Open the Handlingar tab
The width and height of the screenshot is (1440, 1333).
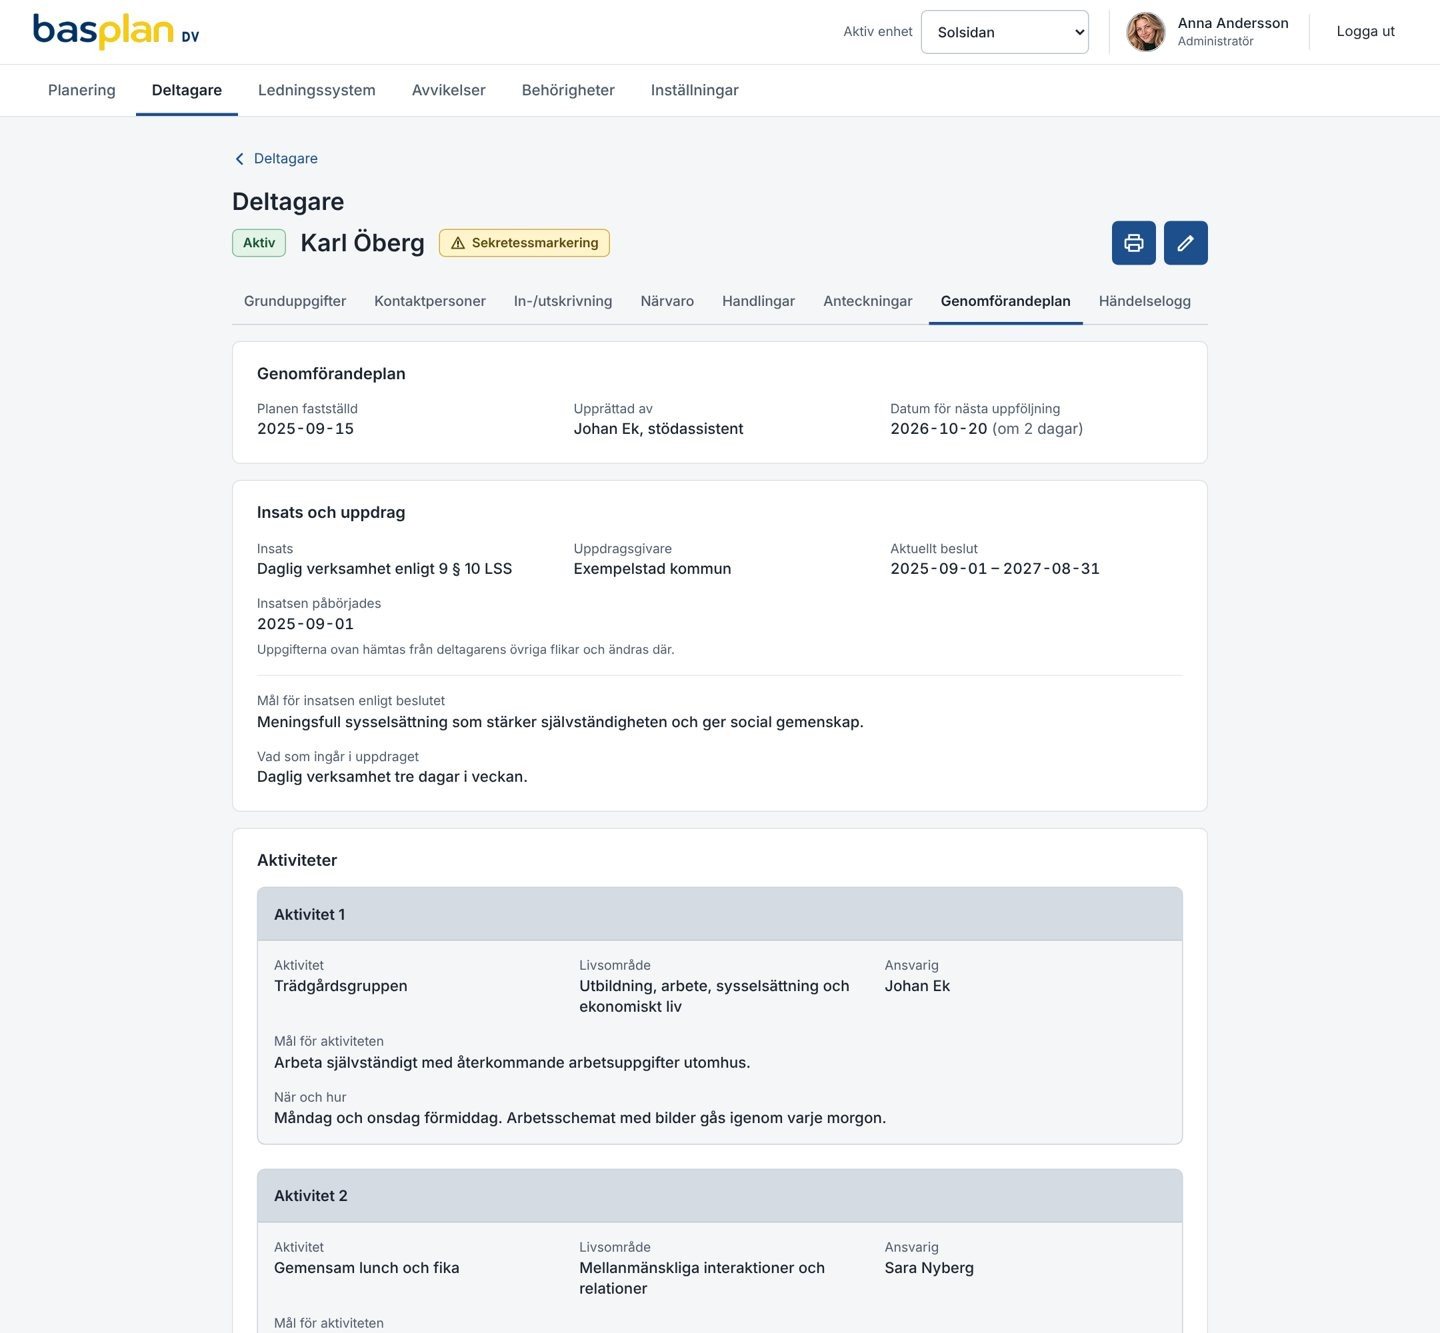pos(759,301)
